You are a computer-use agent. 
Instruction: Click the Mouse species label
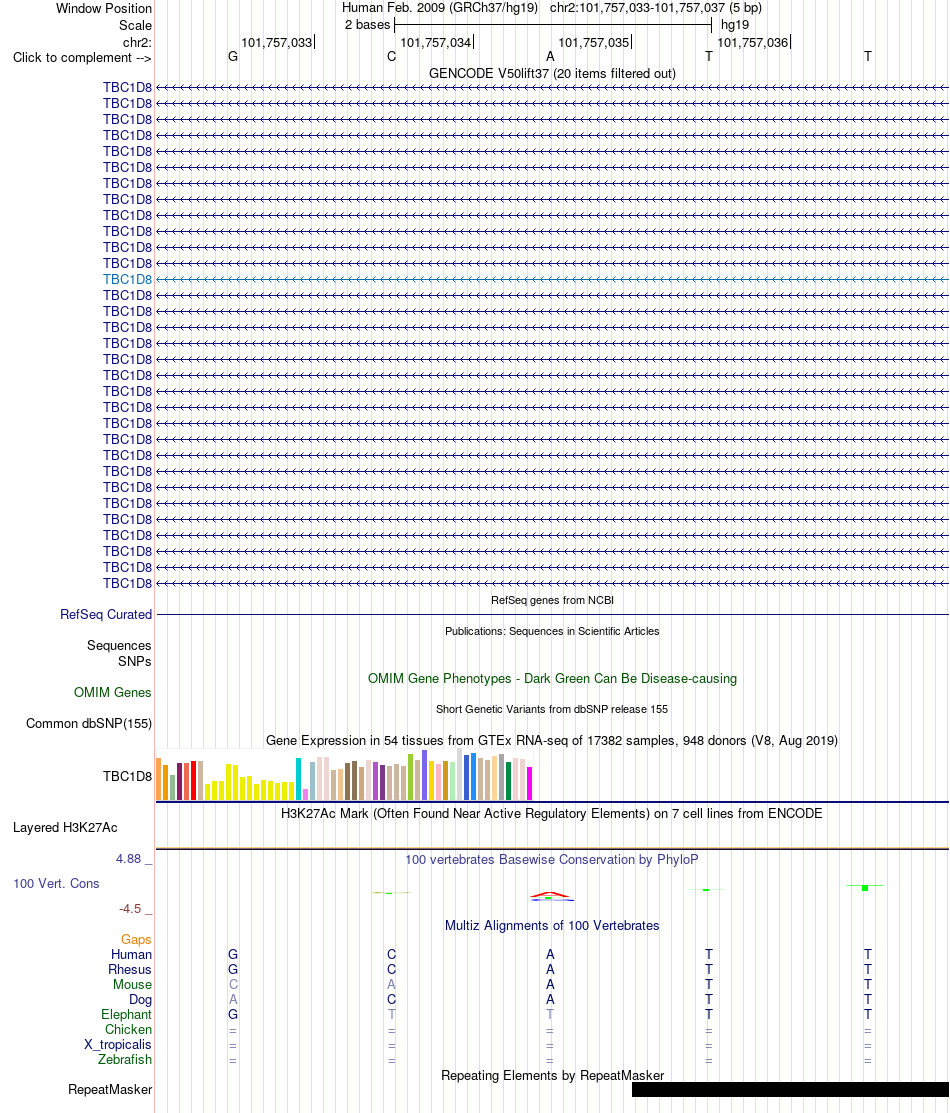tap(132, 984)
